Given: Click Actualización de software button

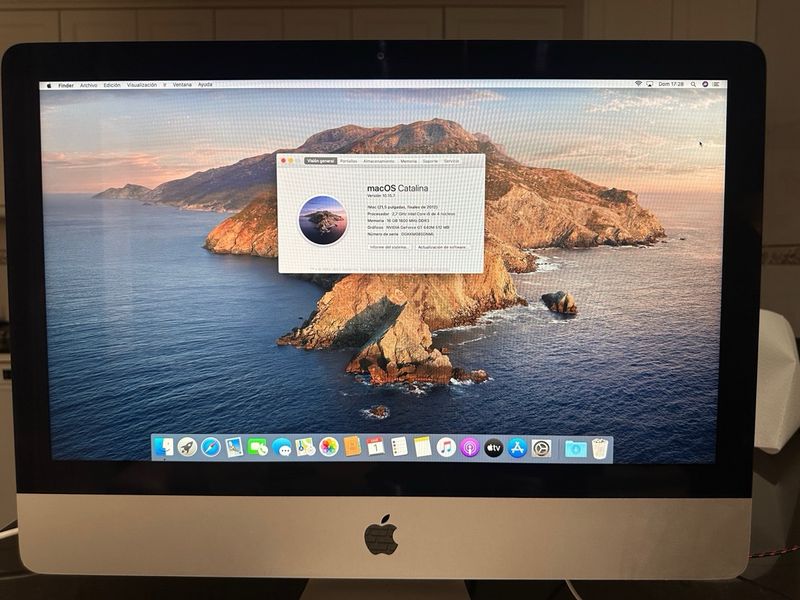Looking at the screenshot, I should click(x=442, y=247).
